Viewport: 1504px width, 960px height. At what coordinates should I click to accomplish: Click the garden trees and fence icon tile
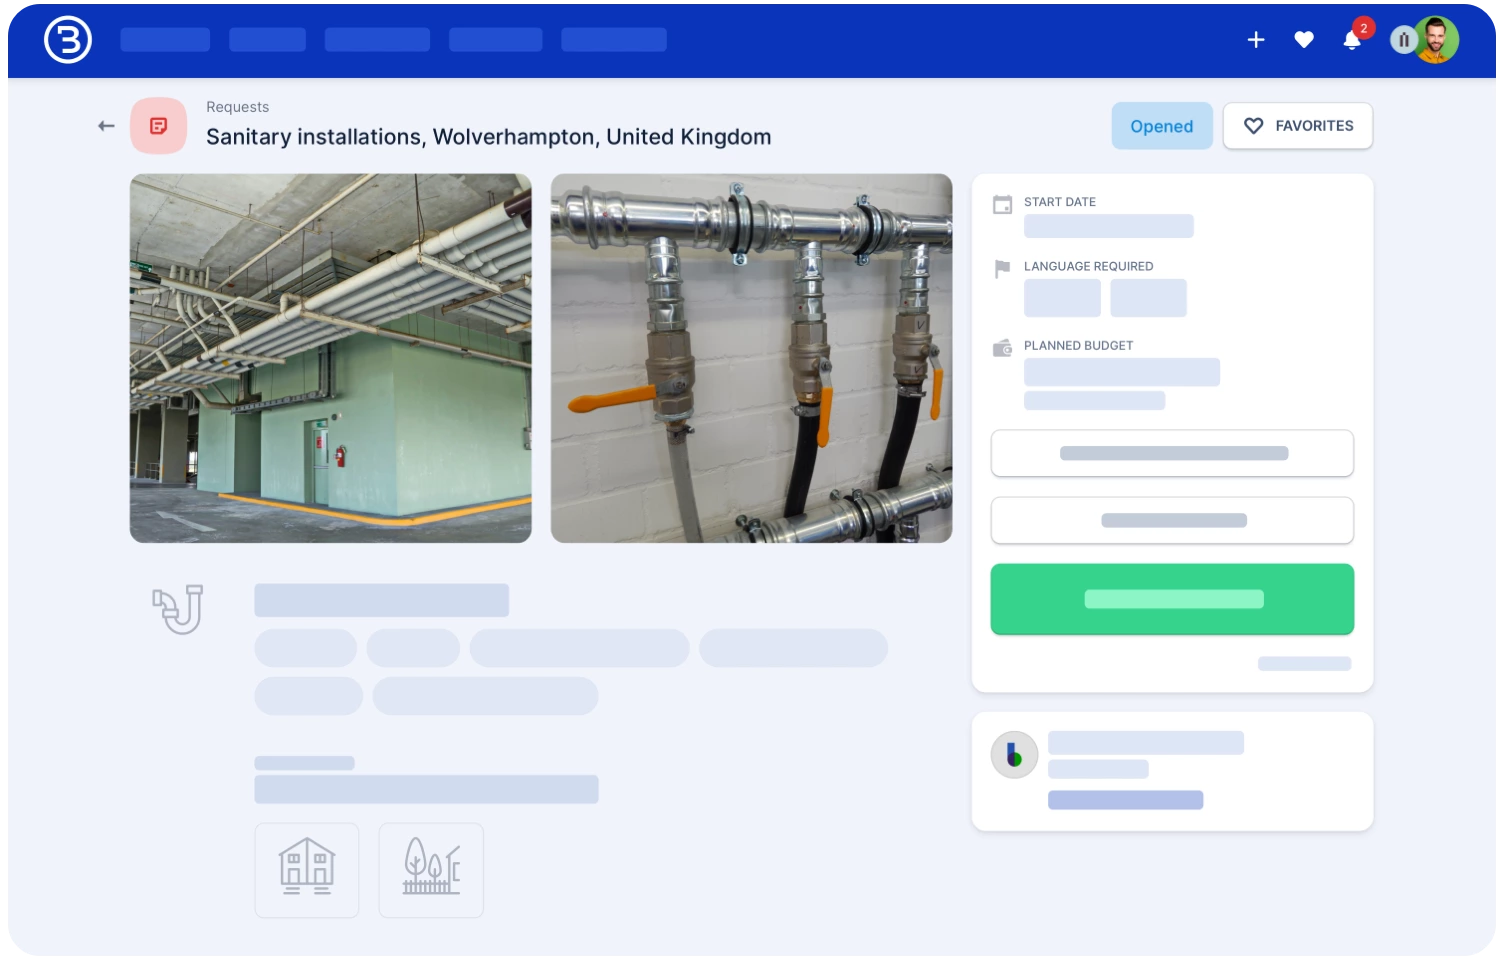[431, 870]
